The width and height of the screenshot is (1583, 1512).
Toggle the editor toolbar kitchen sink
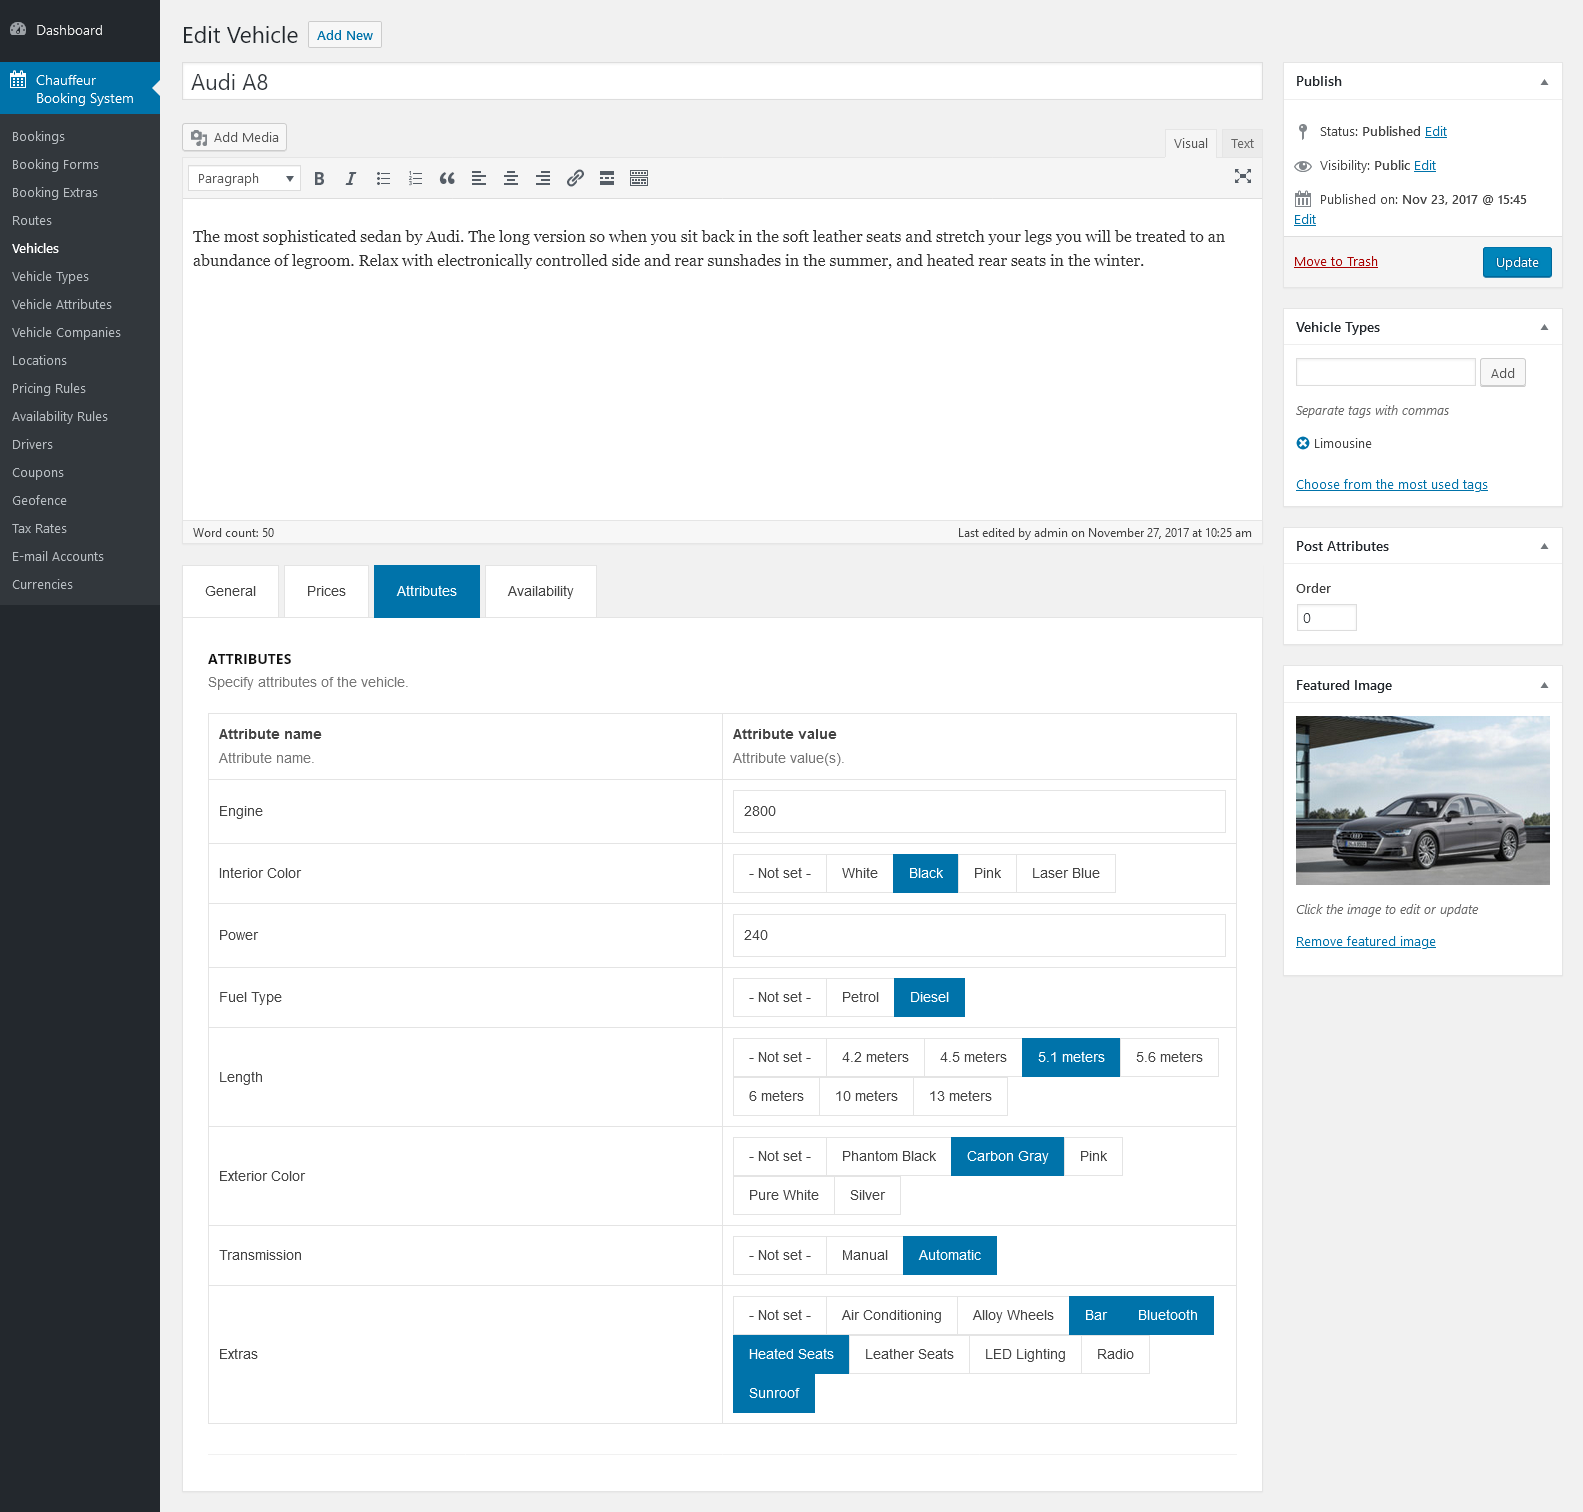click(x=639, y=179)
